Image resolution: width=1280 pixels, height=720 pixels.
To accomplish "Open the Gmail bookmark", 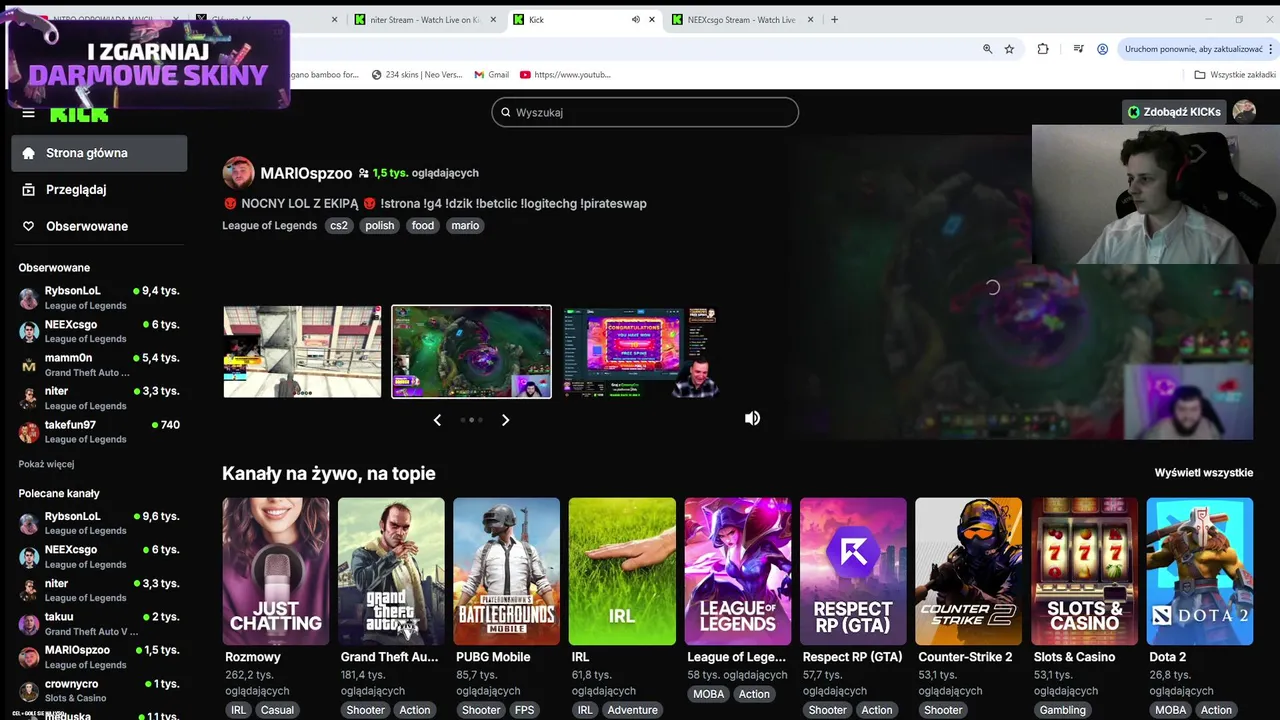I will click(491, 74).
